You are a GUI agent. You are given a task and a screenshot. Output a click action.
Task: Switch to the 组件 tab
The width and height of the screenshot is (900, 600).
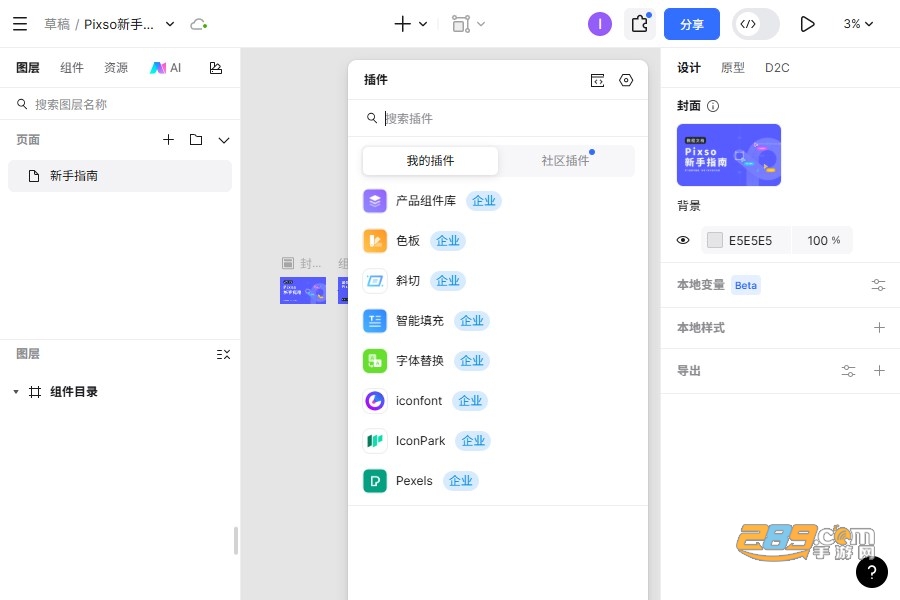pos(72,68)
